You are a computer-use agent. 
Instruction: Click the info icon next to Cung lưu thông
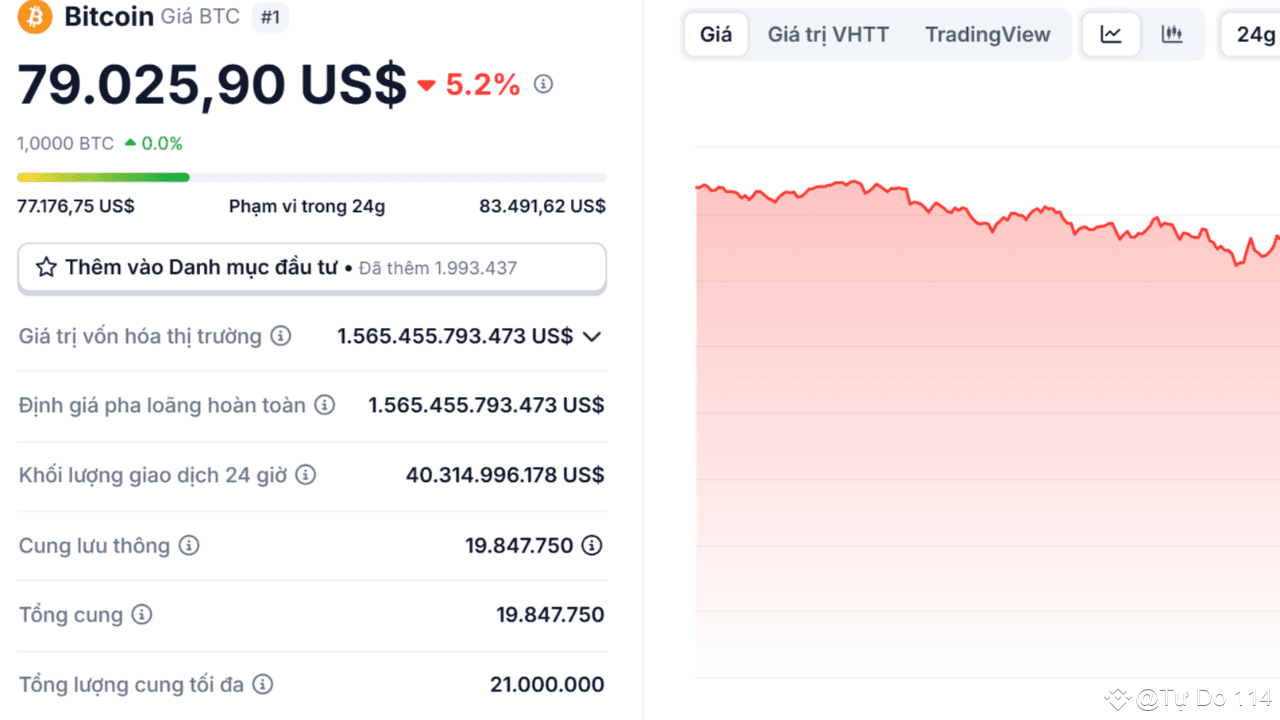(189, 545)
